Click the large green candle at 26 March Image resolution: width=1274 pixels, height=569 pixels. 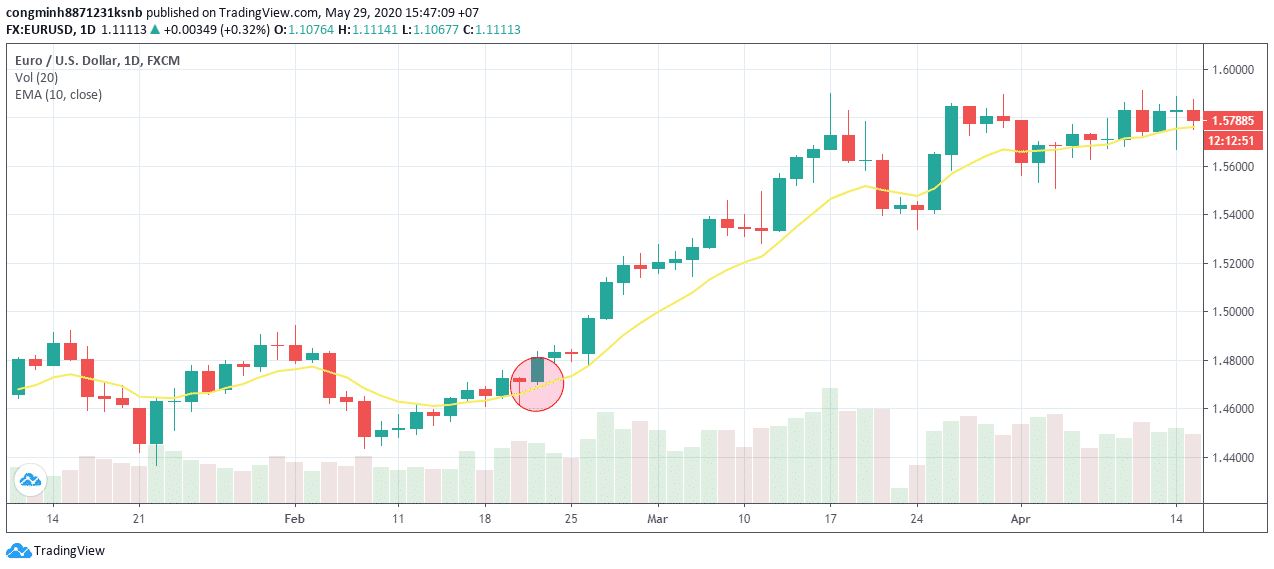pyautogui.click(x=951, y=130)
